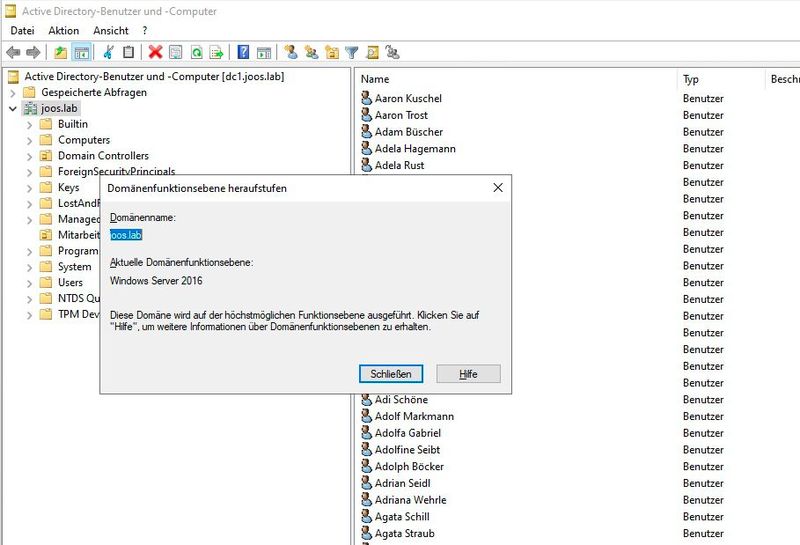
Task: Select the Computers tree item
Action: 84,140
